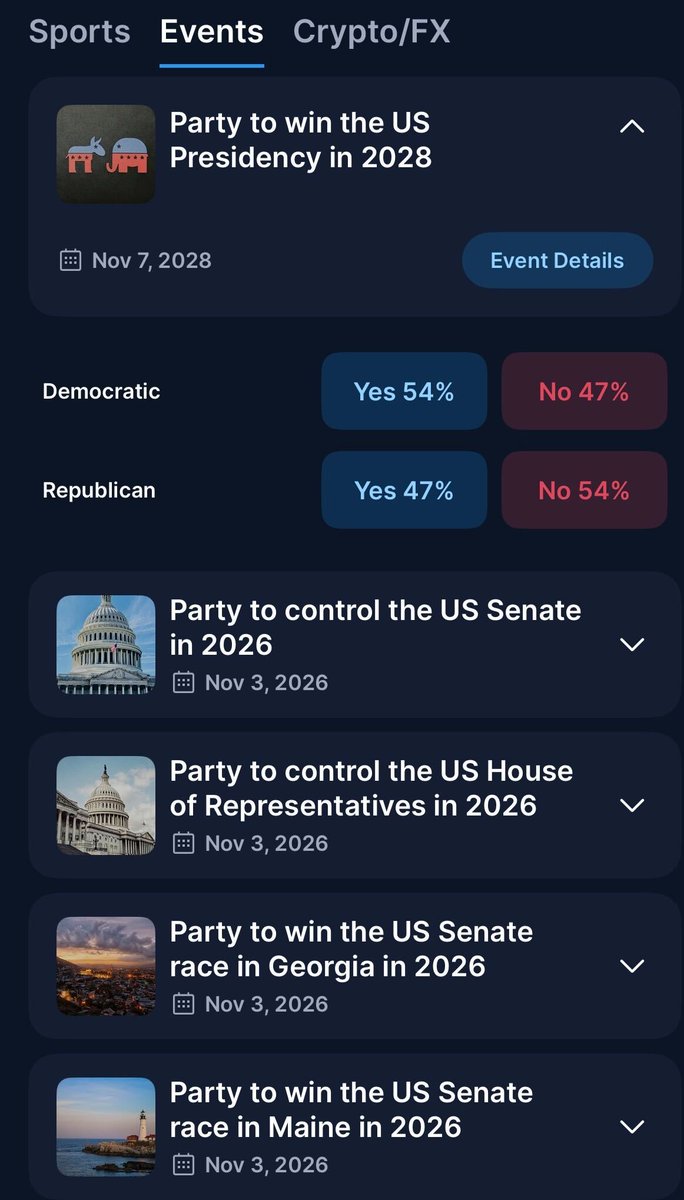Screen dimensions: 684x1200
Task: Expand the House of Representatives 2026 event
Action: (632, 805)
